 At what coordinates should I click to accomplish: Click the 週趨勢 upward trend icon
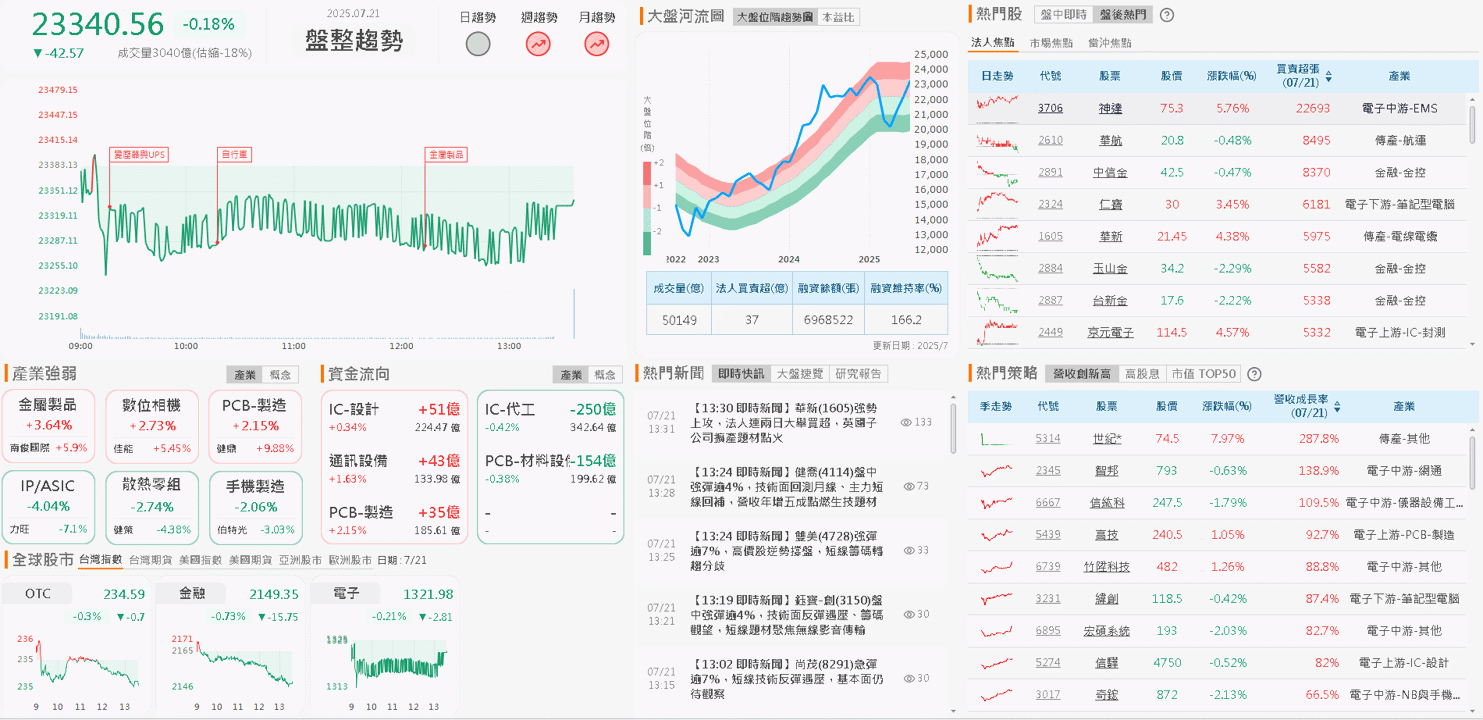pyautogui.click(x=538, y=43)
